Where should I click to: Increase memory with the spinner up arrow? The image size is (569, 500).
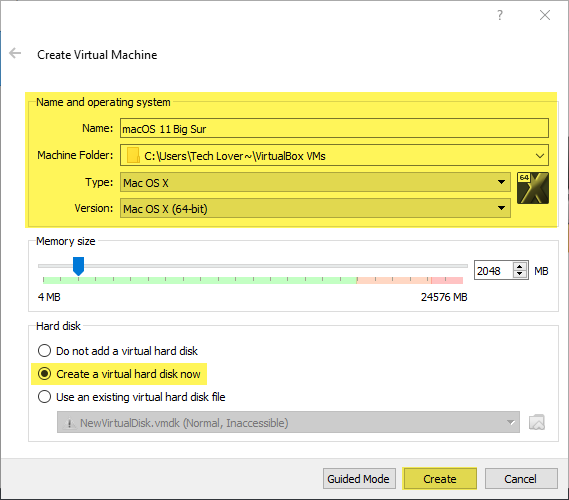point(520,267)
